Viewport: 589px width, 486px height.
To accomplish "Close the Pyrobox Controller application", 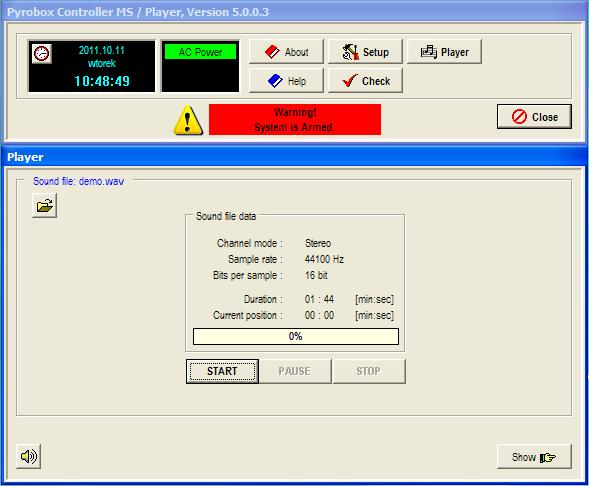I will coord(534,117).
